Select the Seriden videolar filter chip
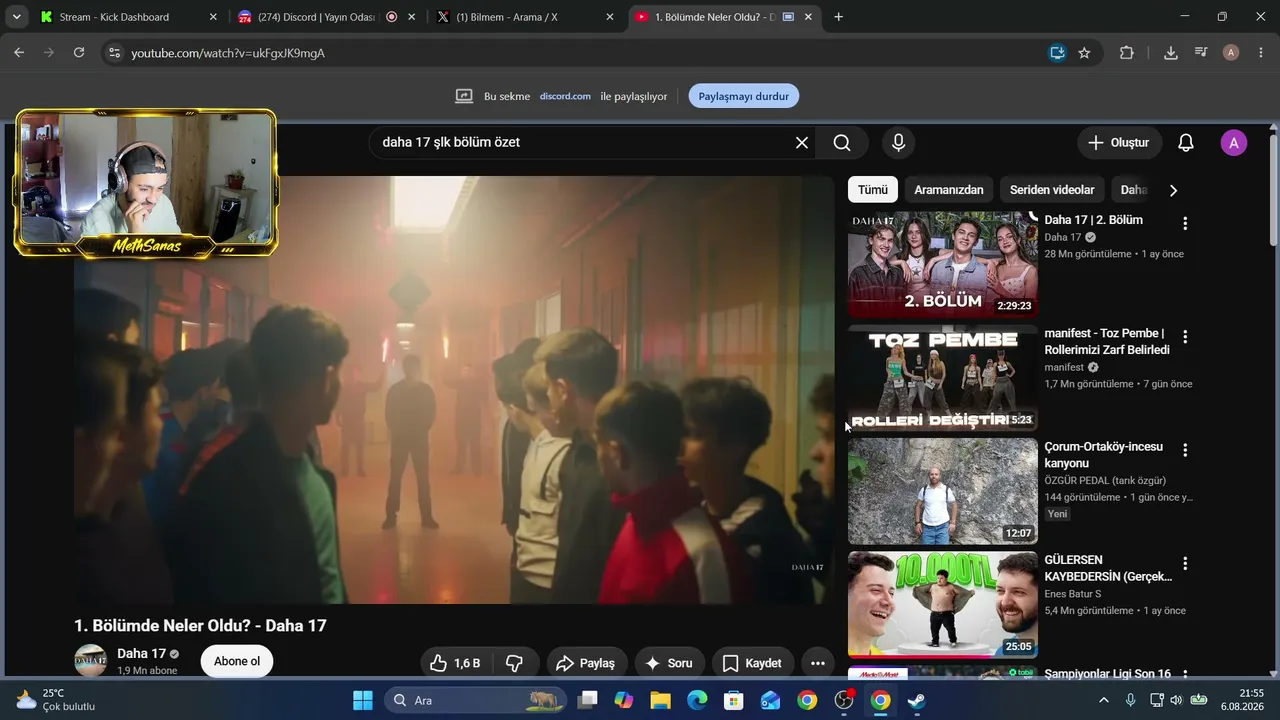This screenshot has height=720, width=1280. pos(1052,190)
